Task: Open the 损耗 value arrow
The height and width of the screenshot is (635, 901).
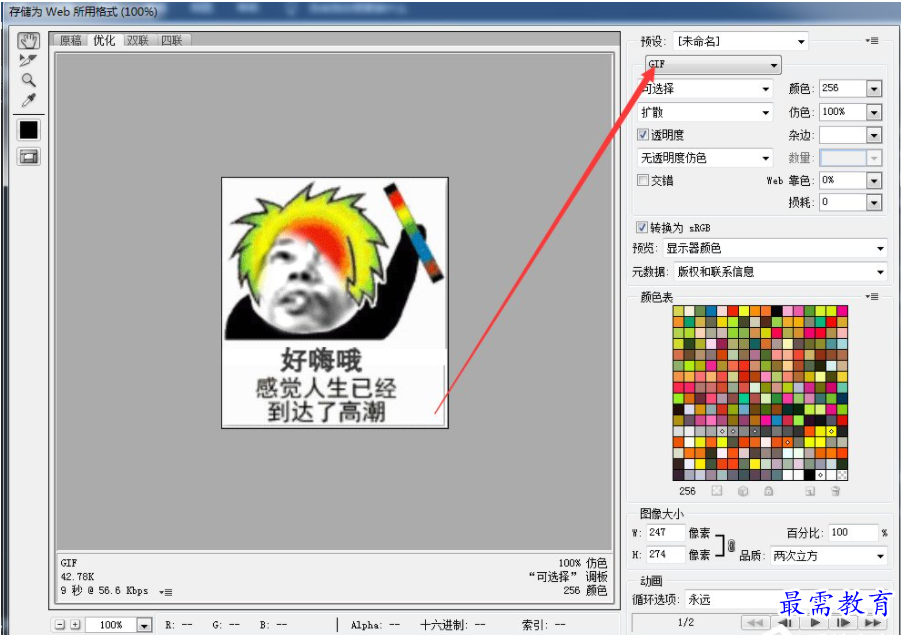Action: pyautogui.click(x=874, y=202)
